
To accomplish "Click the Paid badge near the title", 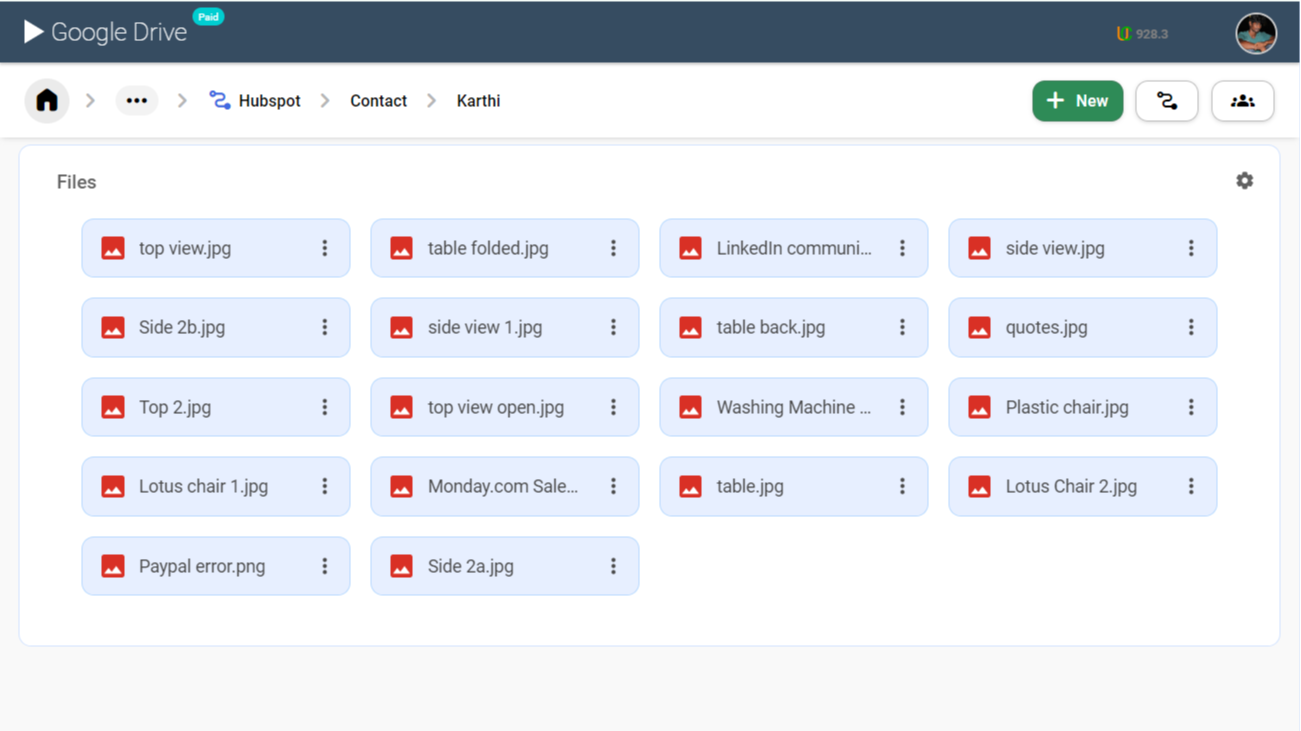I will pyautogui.click(x=208, y=17).
